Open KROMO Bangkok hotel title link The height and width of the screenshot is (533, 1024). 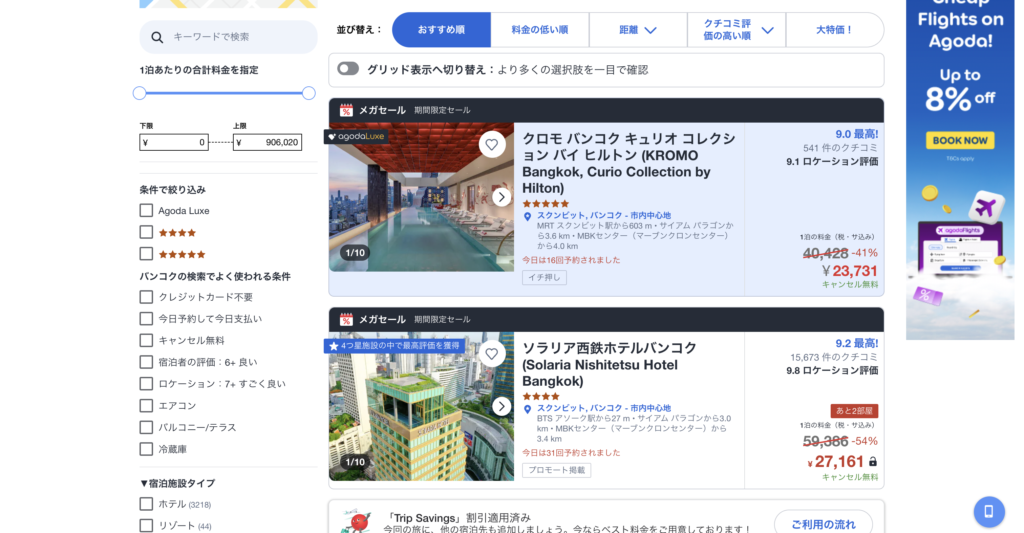[629, 163]
